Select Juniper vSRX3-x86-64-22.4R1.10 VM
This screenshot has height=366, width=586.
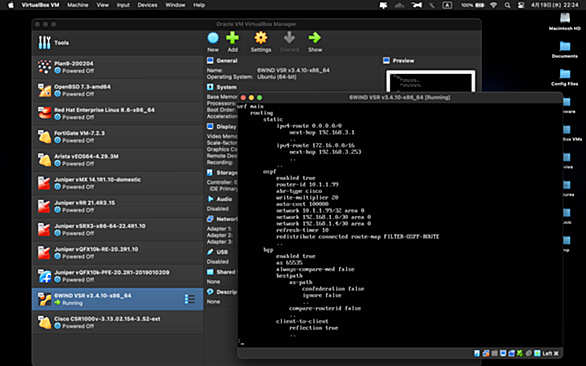(x=118, y=229)
